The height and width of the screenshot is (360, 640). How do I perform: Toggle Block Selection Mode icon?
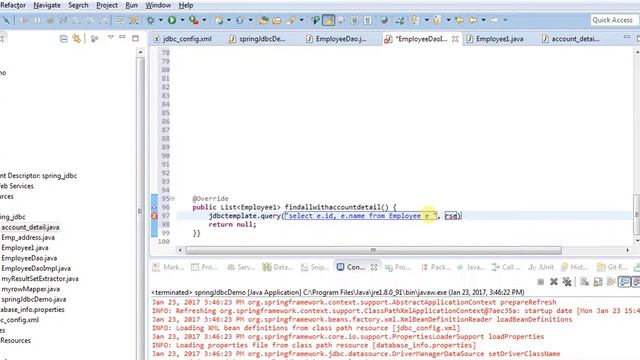click(x=354, y=20)
